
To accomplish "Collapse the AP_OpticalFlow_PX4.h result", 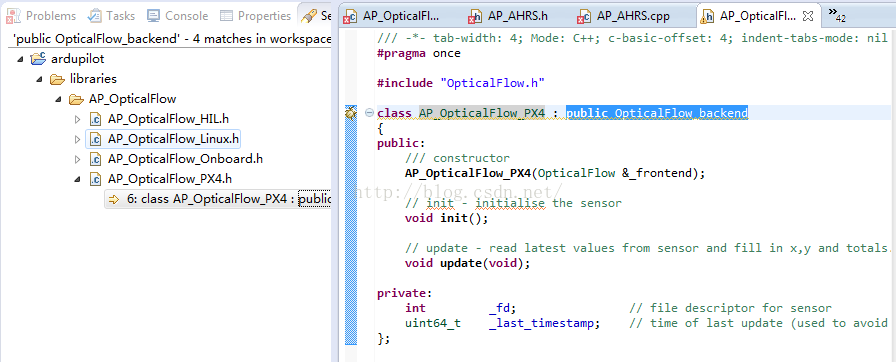I will click(x=78, y=179).
